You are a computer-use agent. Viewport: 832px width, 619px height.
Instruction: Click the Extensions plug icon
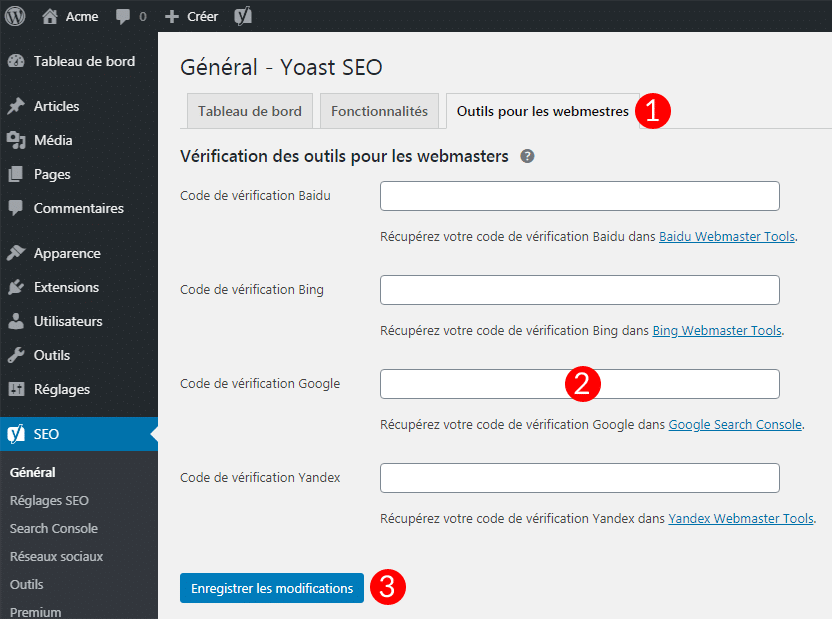point(16,287)
